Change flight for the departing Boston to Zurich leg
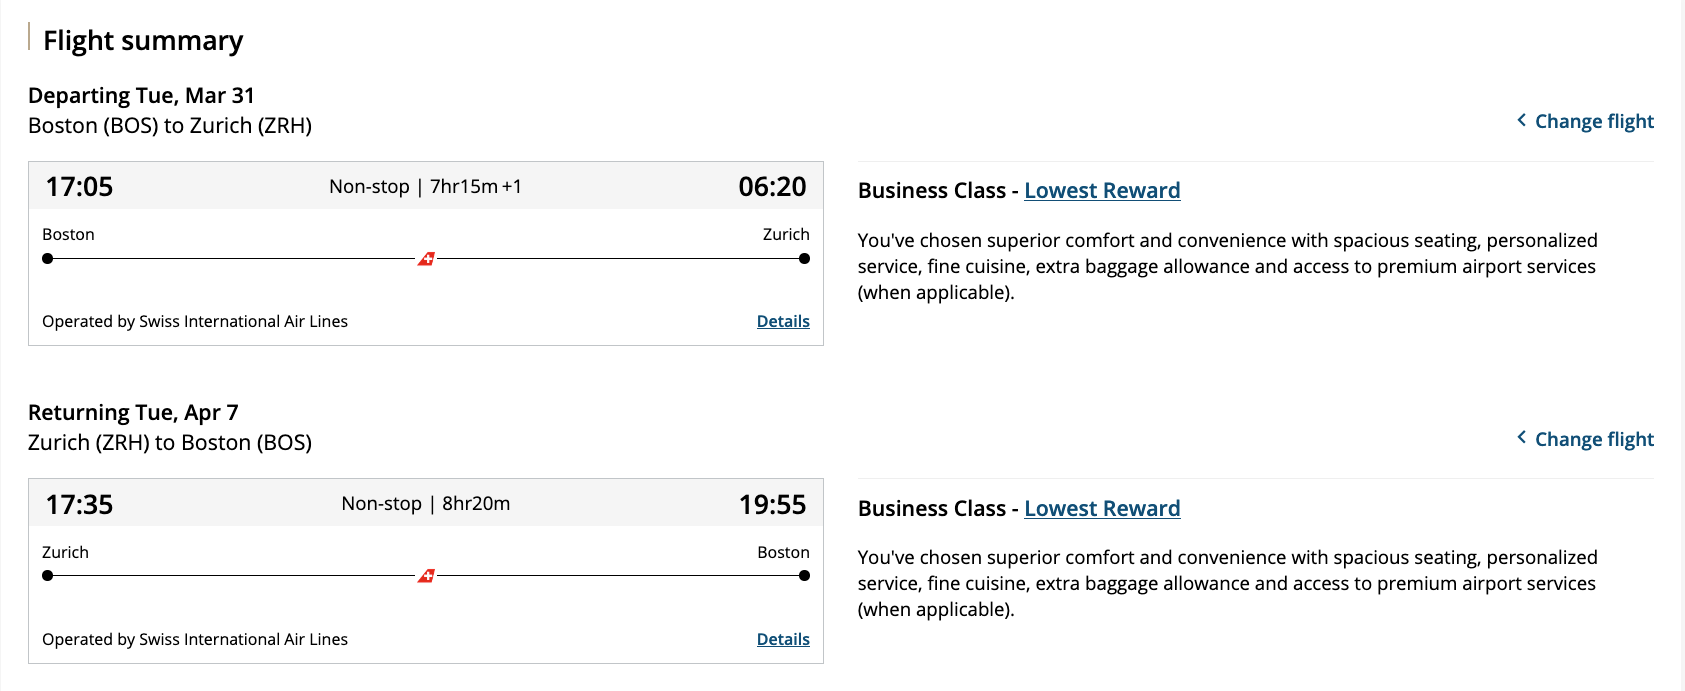The width and height of the screenshot is (1685, 691). pyautogui.click(x=1592, y=121)
